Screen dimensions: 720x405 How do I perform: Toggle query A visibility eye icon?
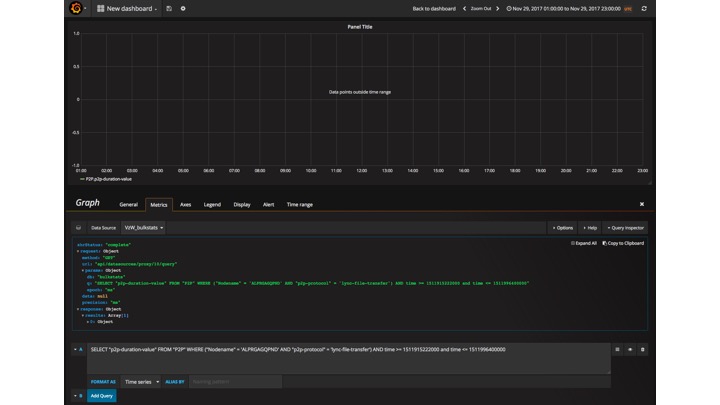coord(630,349)
